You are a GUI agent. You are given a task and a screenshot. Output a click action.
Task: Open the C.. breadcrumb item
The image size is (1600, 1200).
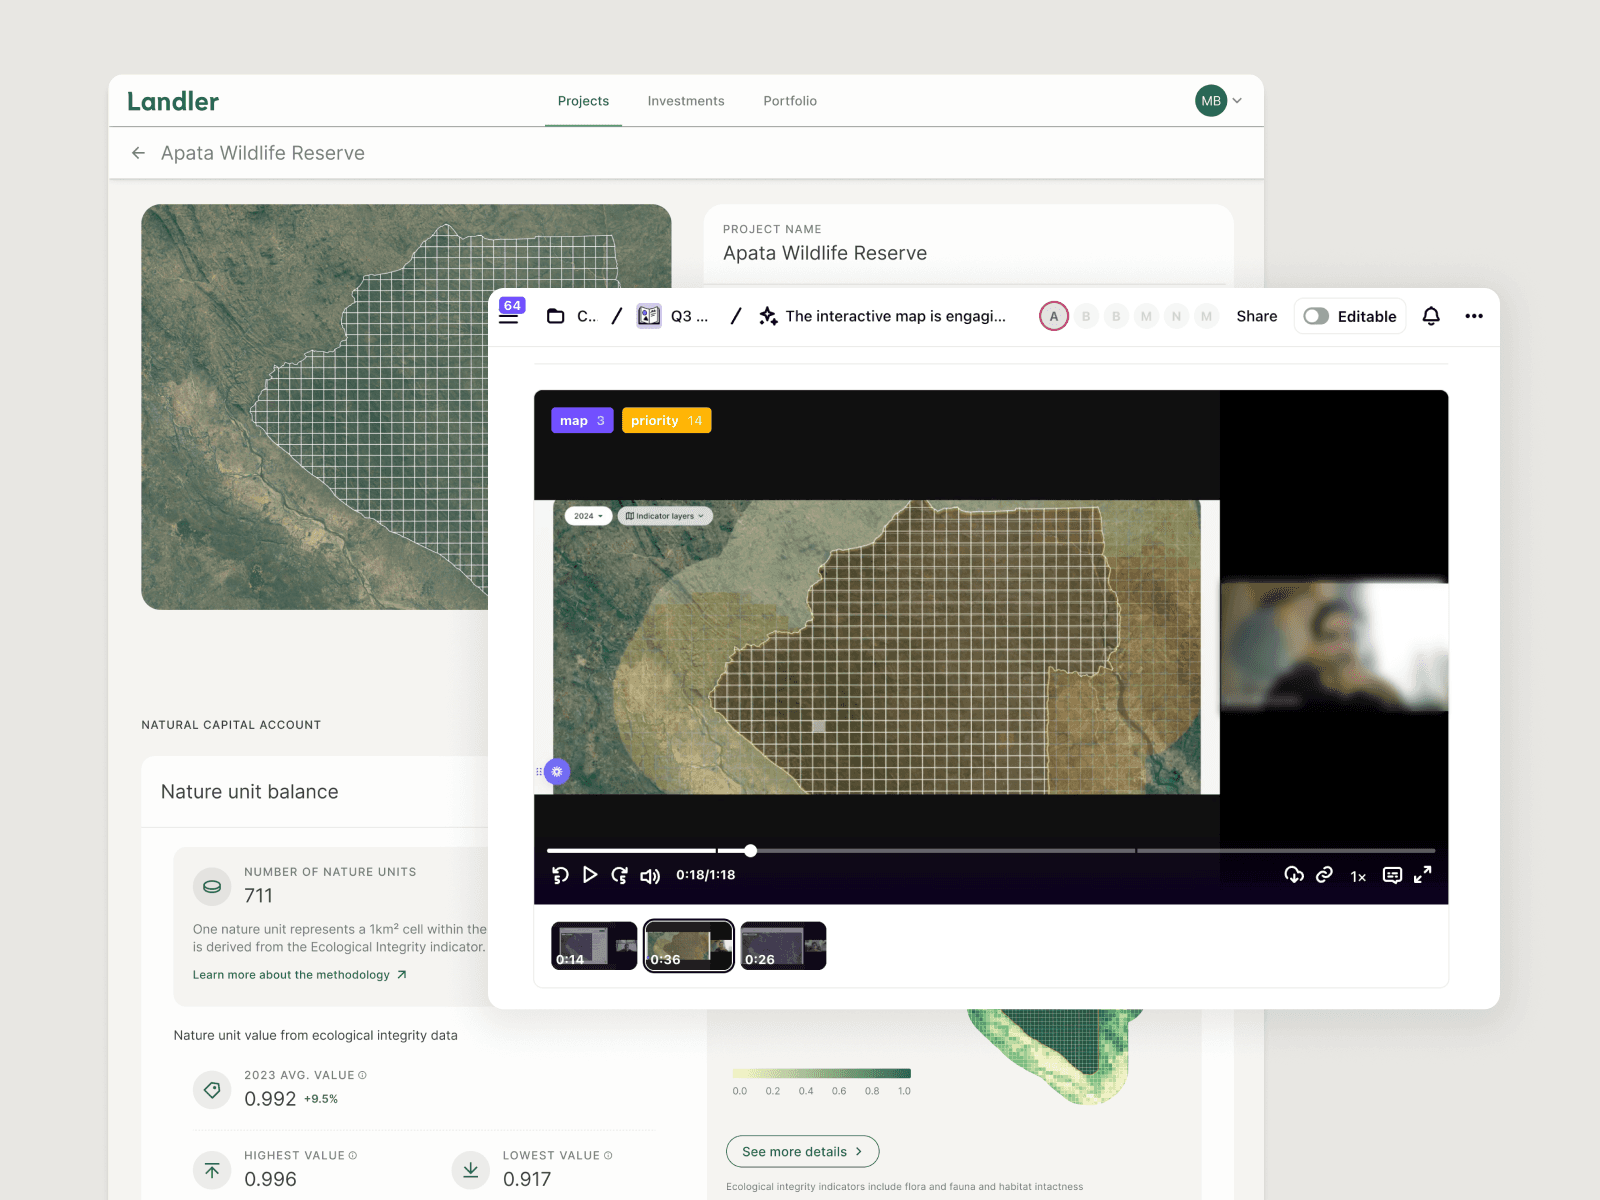pos(587,316)
